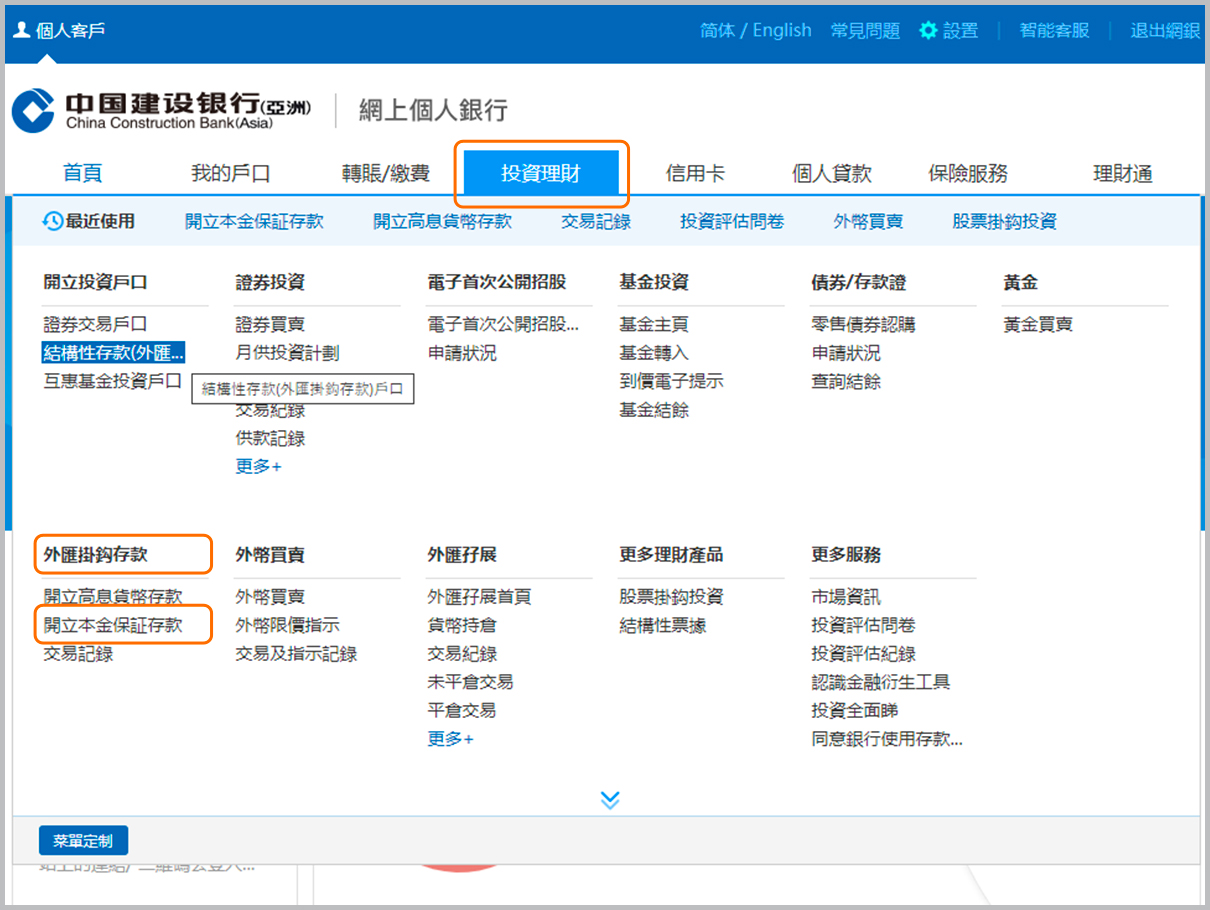
Task: Click the person icon beside 個人客戶
Action: (21, 29)
